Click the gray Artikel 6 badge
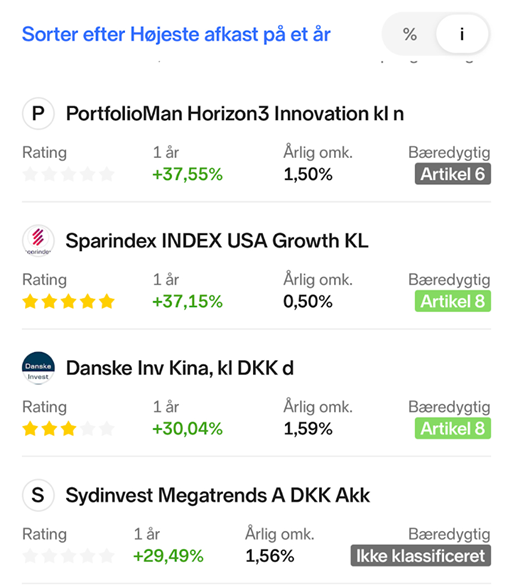Image resolution: width=513 pixels, height=586 pixels. click(452, 174)
